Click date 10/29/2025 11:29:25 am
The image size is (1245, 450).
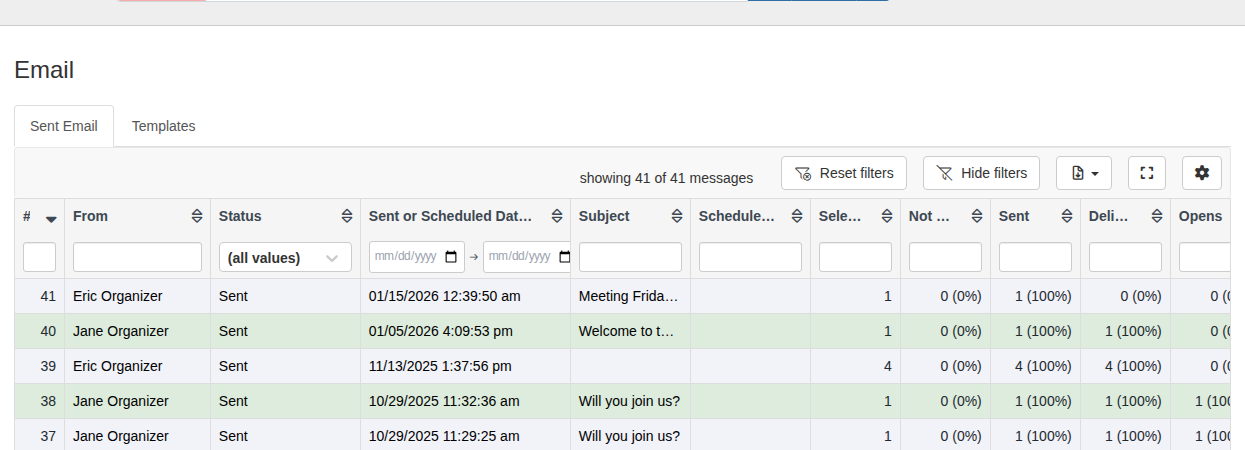[x=444, y=436]
